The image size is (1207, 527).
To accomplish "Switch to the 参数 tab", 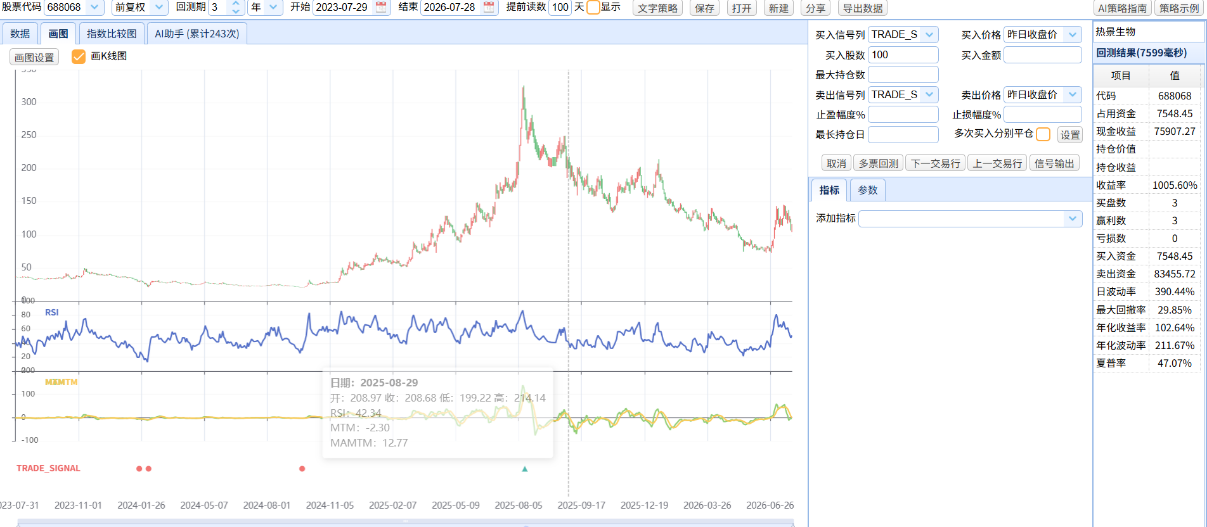I will [867, 190].
